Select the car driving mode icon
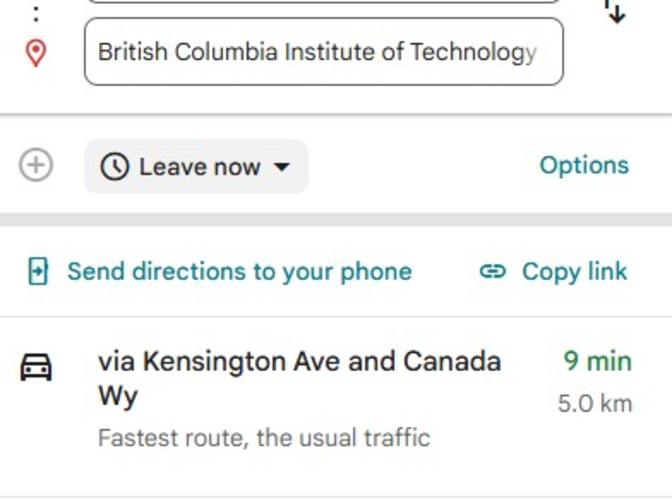Screen dimensions: 672x501 click(x=37, y=368)
